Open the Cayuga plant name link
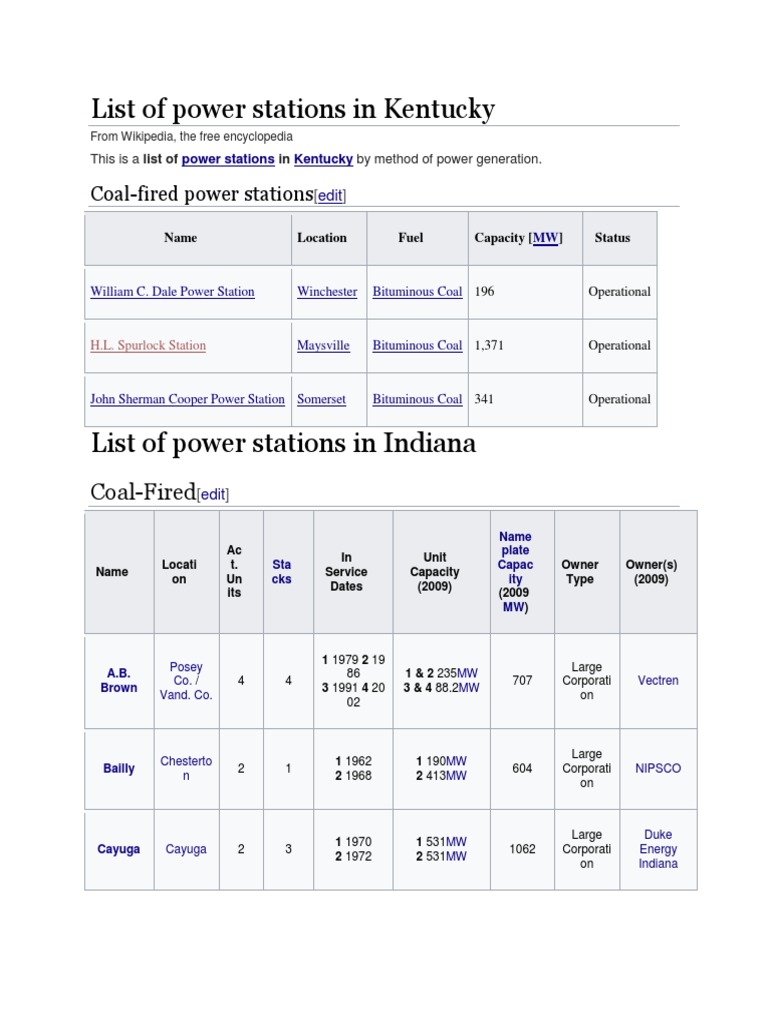Screen dimensions: 768x1024 [118, 850]
